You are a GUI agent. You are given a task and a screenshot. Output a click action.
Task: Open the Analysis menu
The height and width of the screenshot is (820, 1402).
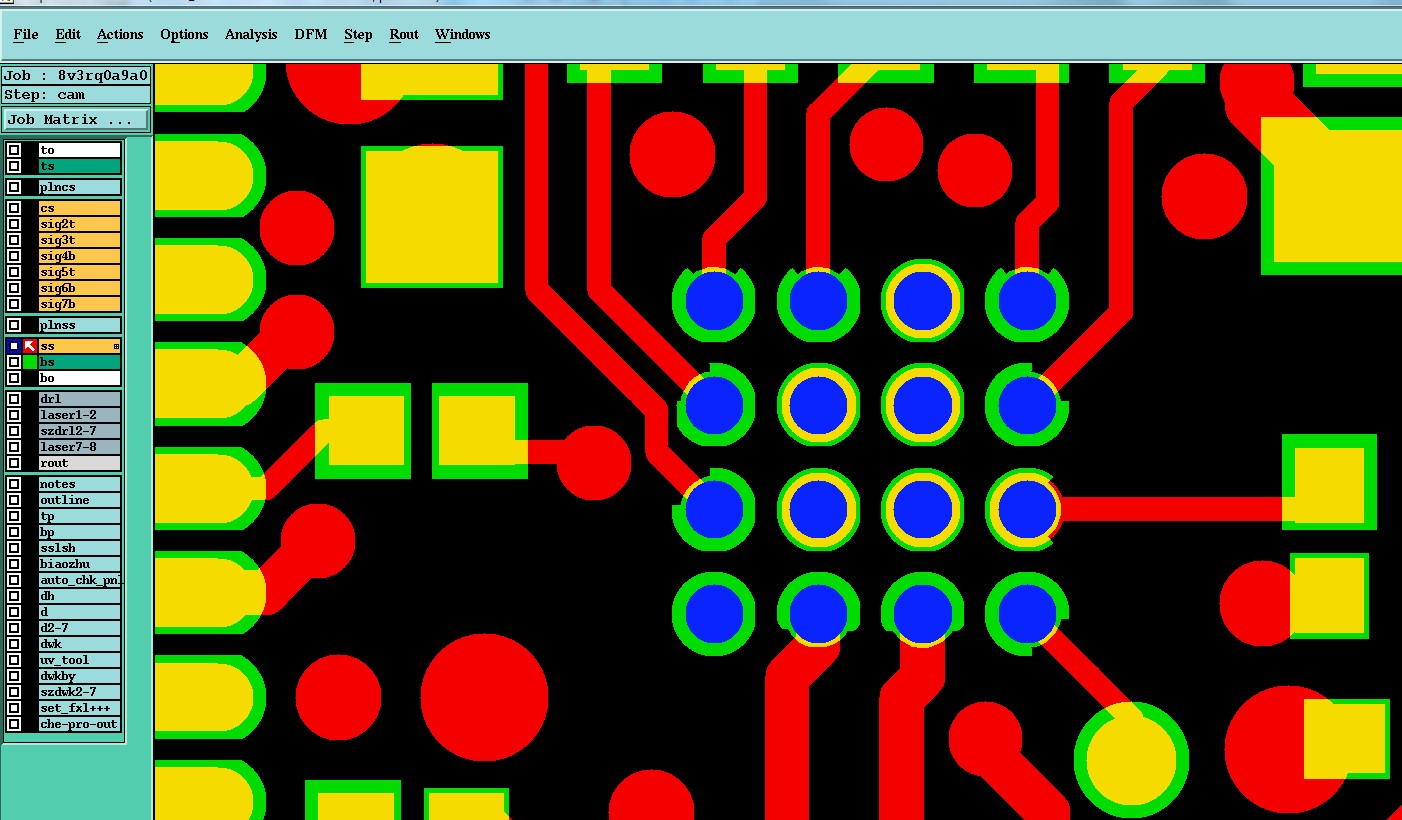click(251, 34)
